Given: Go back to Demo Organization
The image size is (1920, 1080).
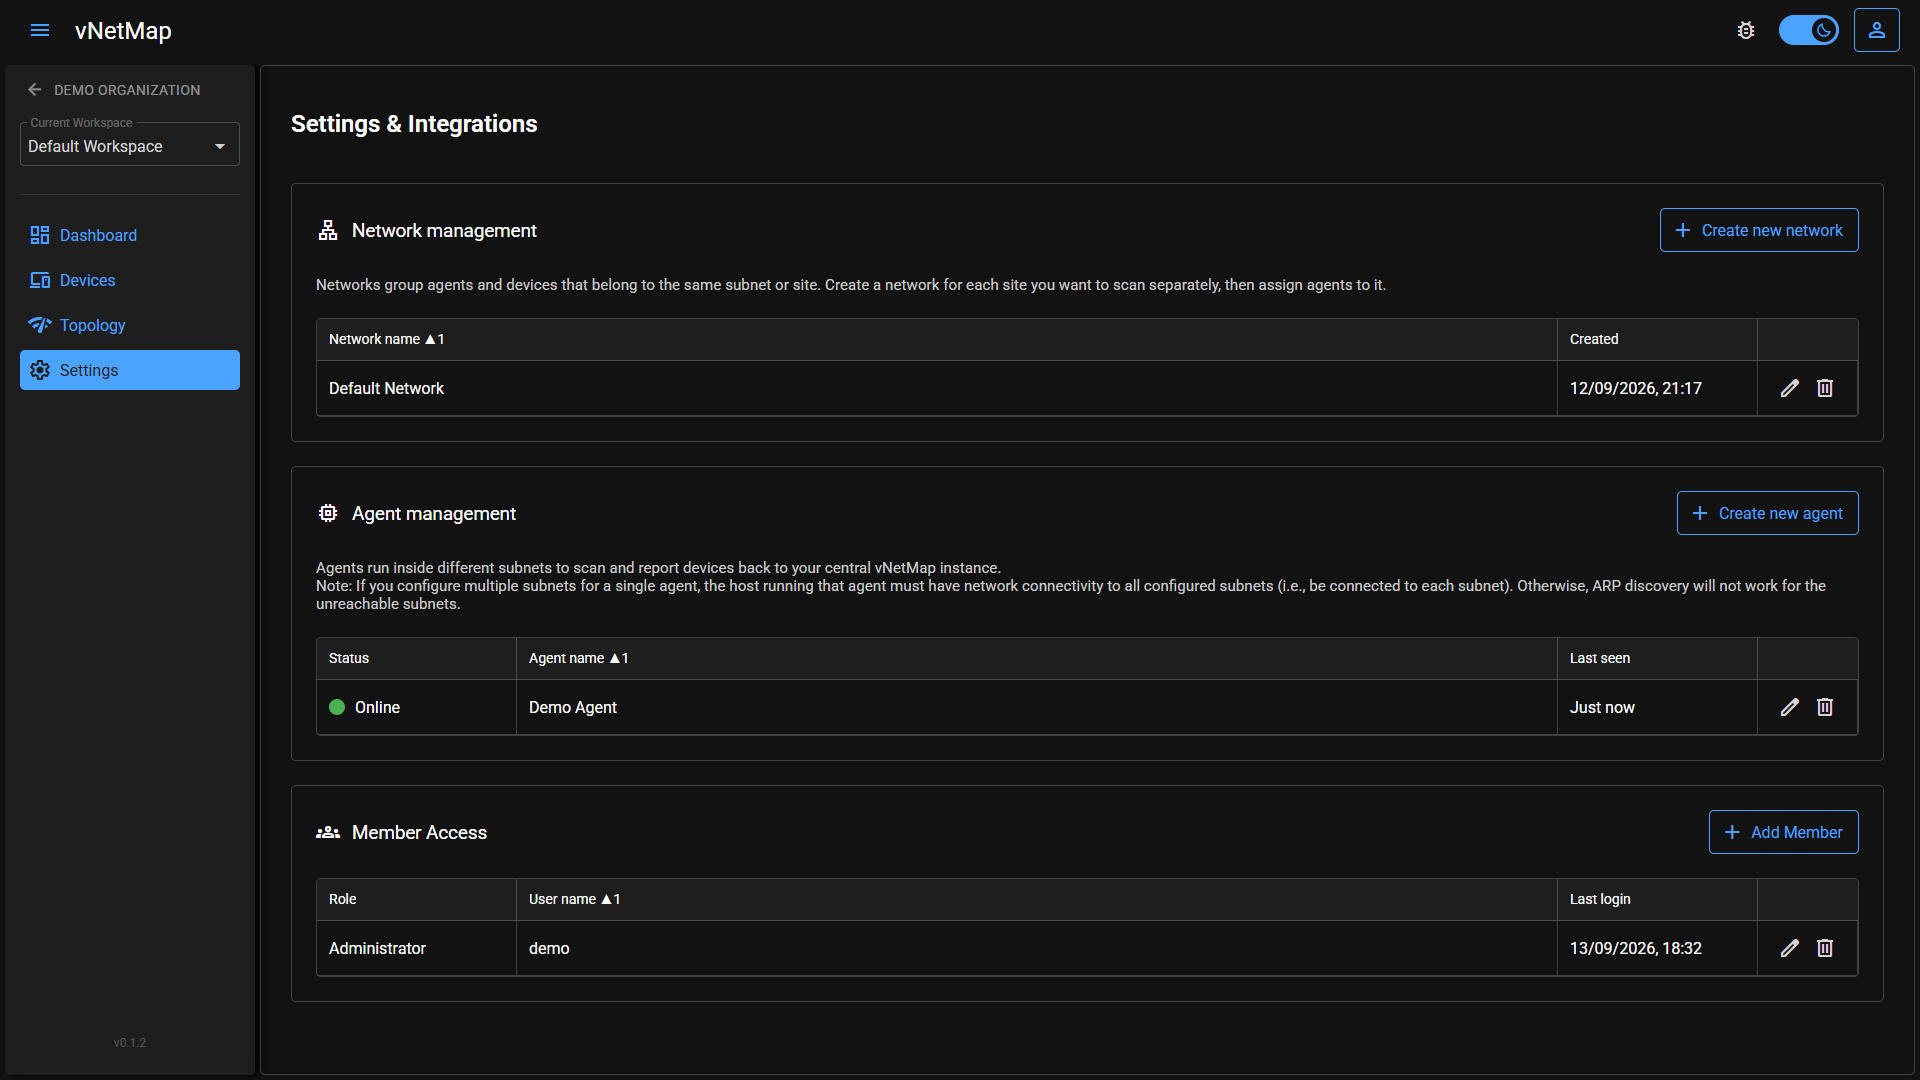Looking at the screenshot, I should pyautogui.click(x=114, y=90).
